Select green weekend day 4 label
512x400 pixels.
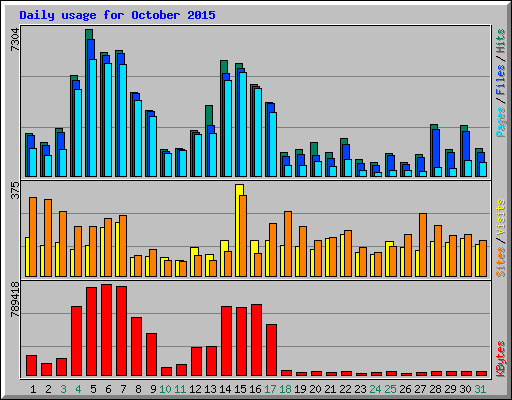[x=78, y=389]
